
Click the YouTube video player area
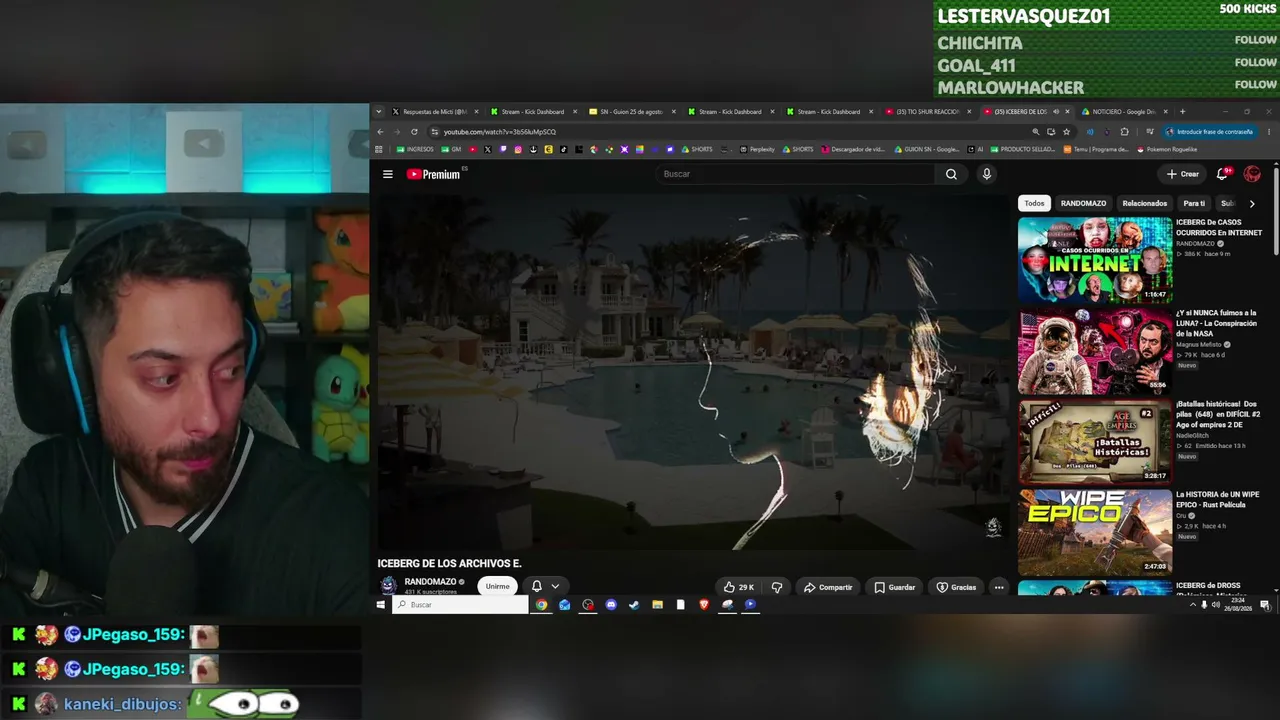click(694, 372)
